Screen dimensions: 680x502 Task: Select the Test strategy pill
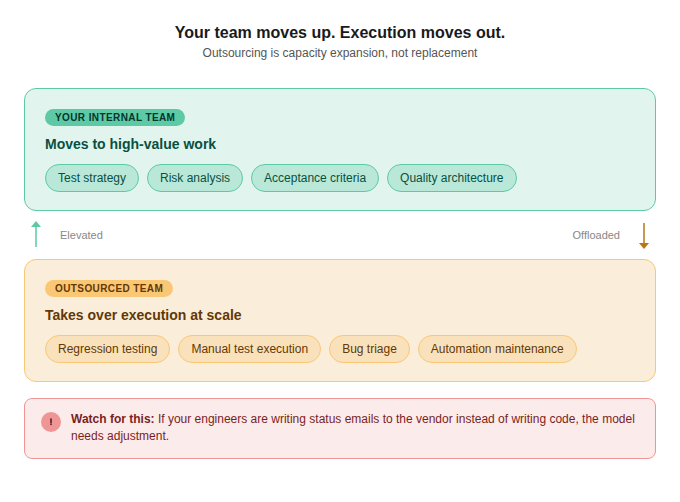92,178
